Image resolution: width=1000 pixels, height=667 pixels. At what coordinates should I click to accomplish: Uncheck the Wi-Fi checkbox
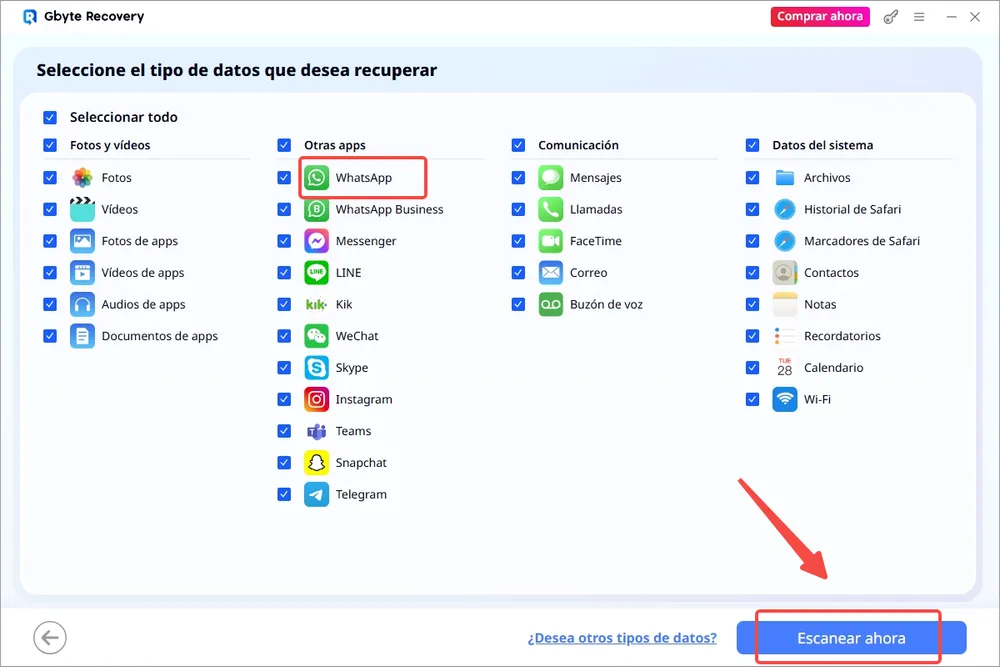pos(752,399)
